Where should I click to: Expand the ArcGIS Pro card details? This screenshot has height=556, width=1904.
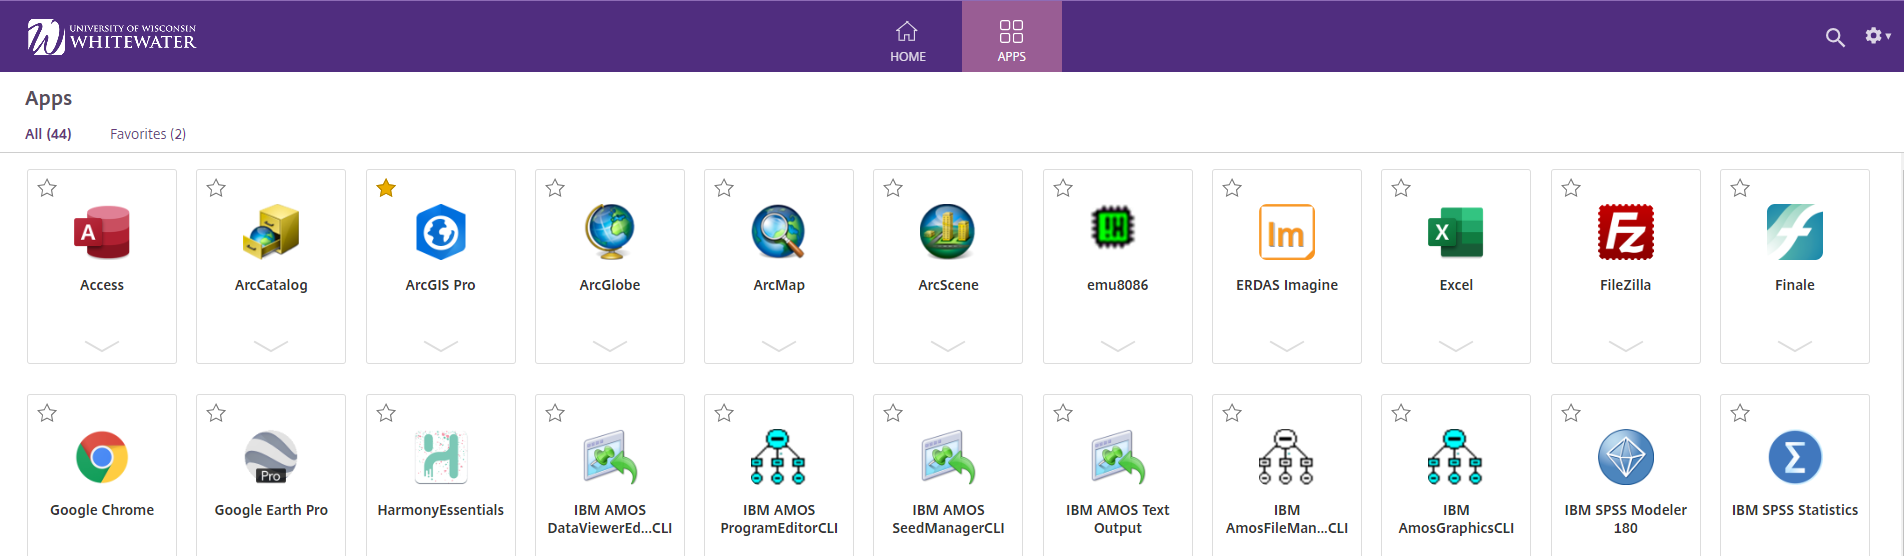coord(441,346)
